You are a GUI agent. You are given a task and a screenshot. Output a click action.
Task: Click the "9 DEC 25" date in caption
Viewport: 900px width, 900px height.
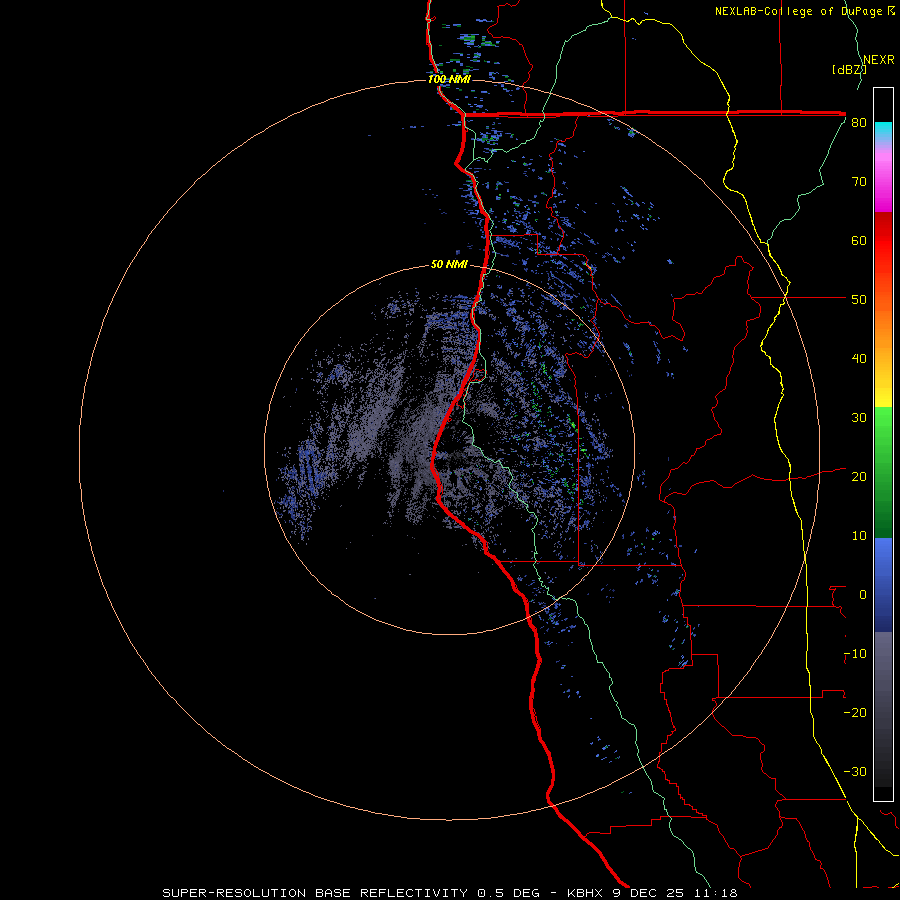click(650, 893)
